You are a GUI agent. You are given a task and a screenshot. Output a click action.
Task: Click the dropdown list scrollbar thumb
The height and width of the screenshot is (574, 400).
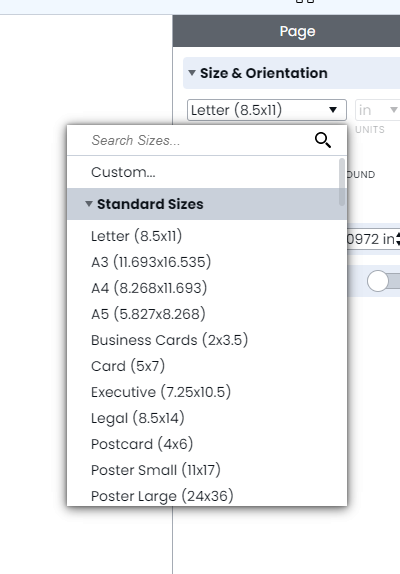[x=342, y=182]
